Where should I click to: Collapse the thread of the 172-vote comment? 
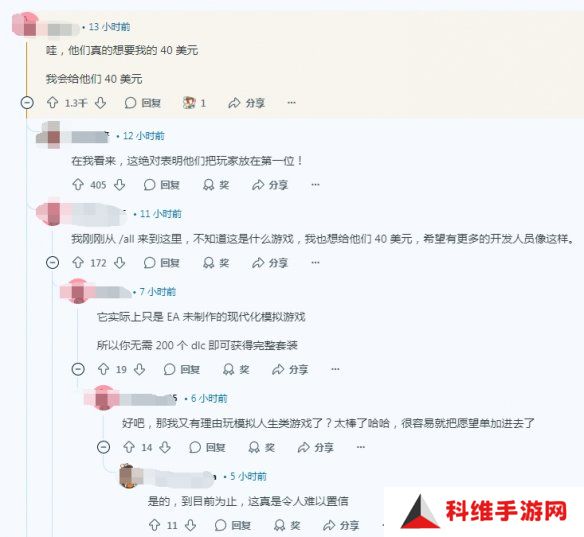[x=53, y=263]
